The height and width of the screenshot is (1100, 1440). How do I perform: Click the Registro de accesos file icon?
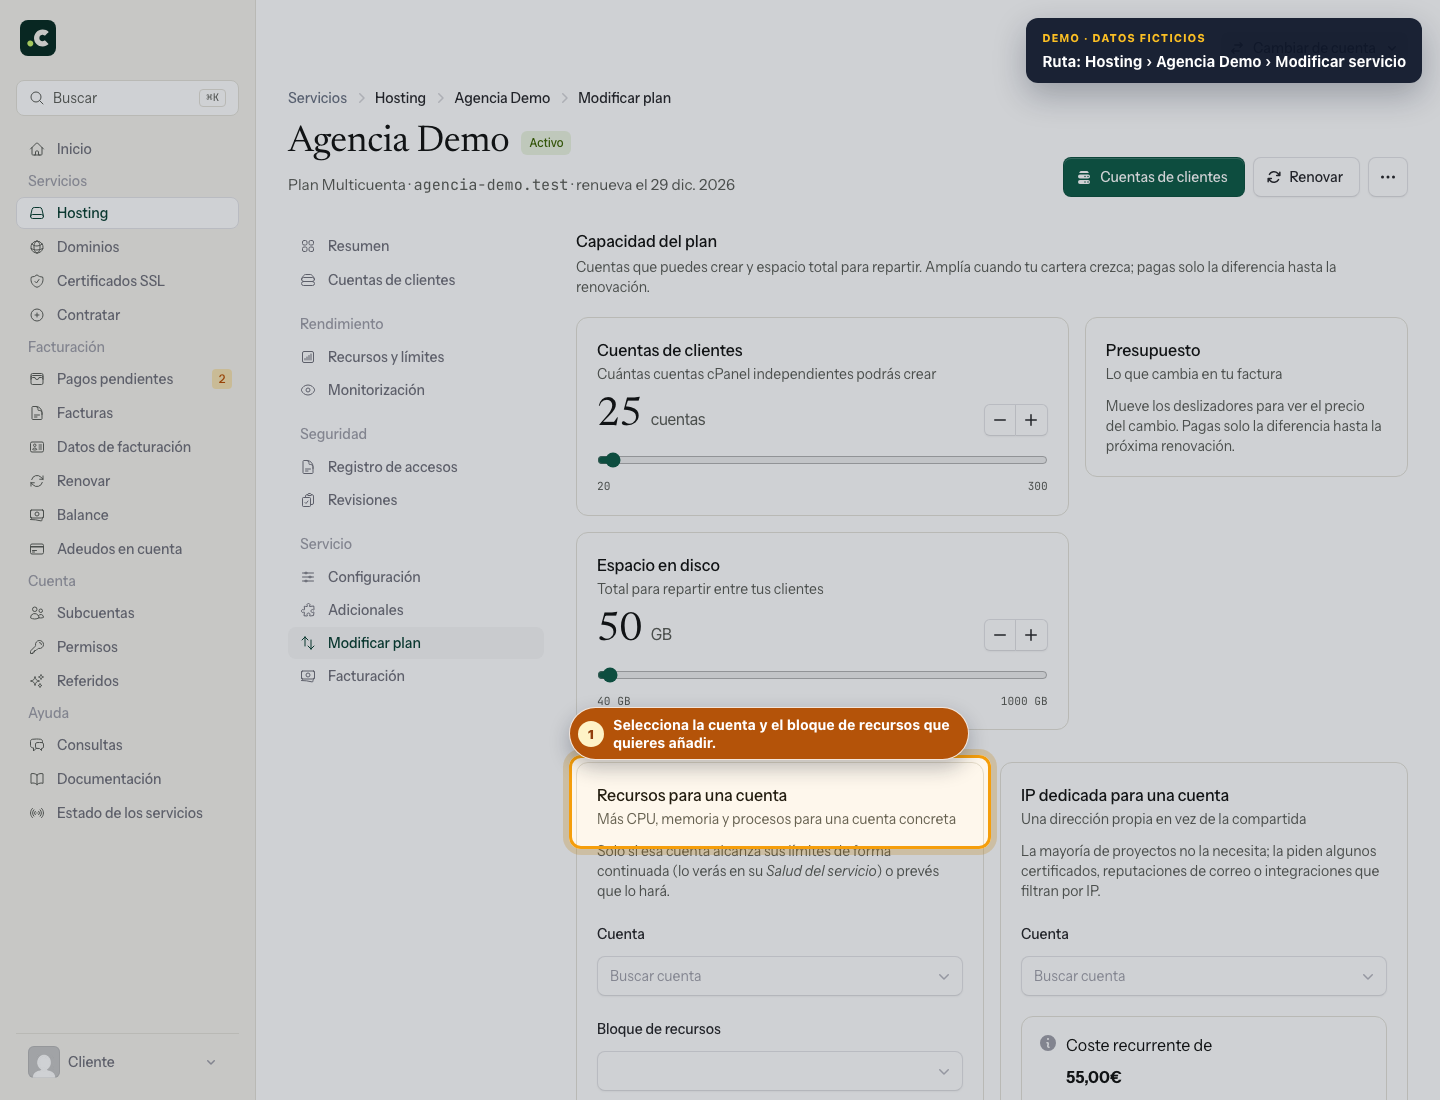click(x=308, y=467)
